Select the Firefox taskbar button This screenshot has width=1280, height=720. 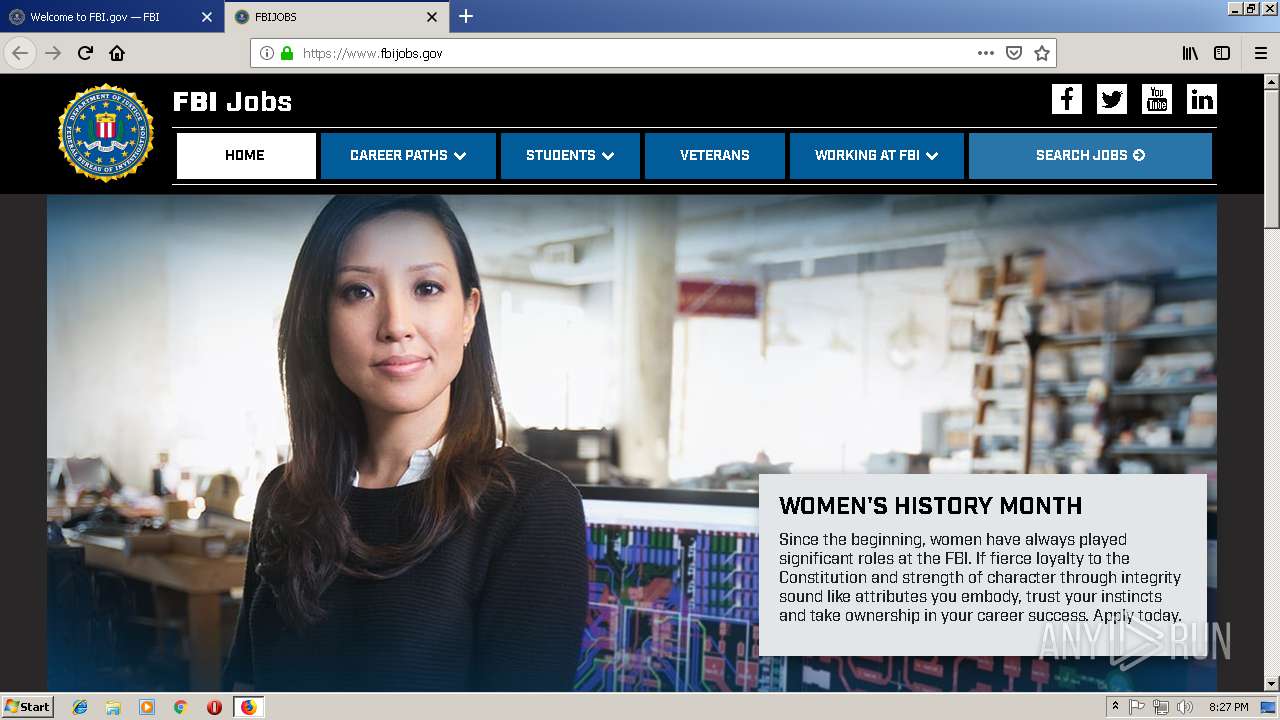coord(248,707)
